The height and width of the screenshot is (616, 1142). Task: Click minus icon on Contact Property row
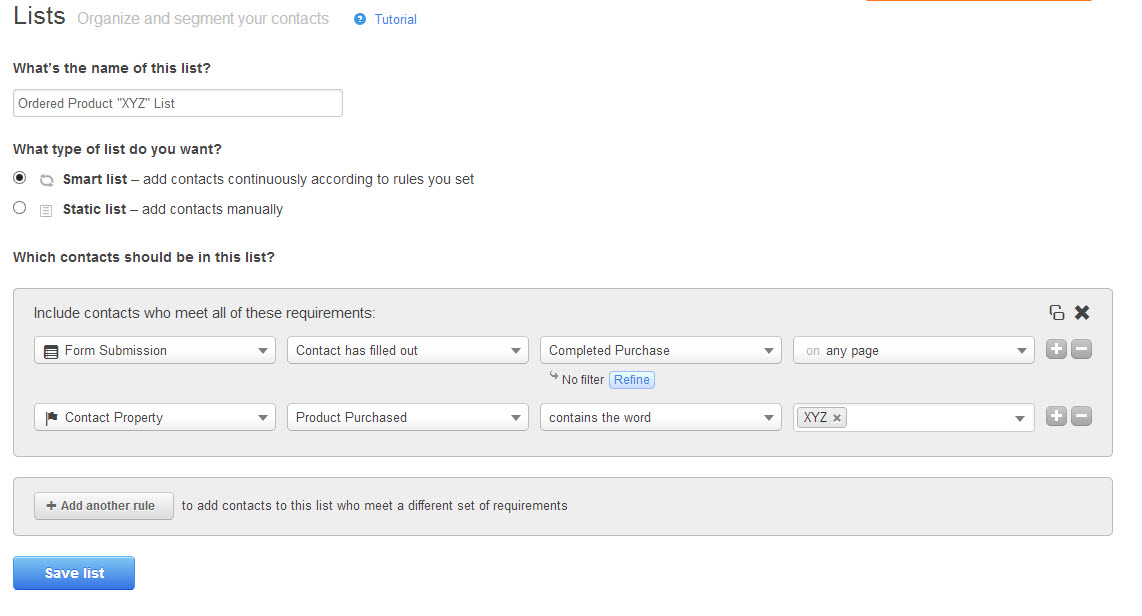click(x=1081, y=417)
